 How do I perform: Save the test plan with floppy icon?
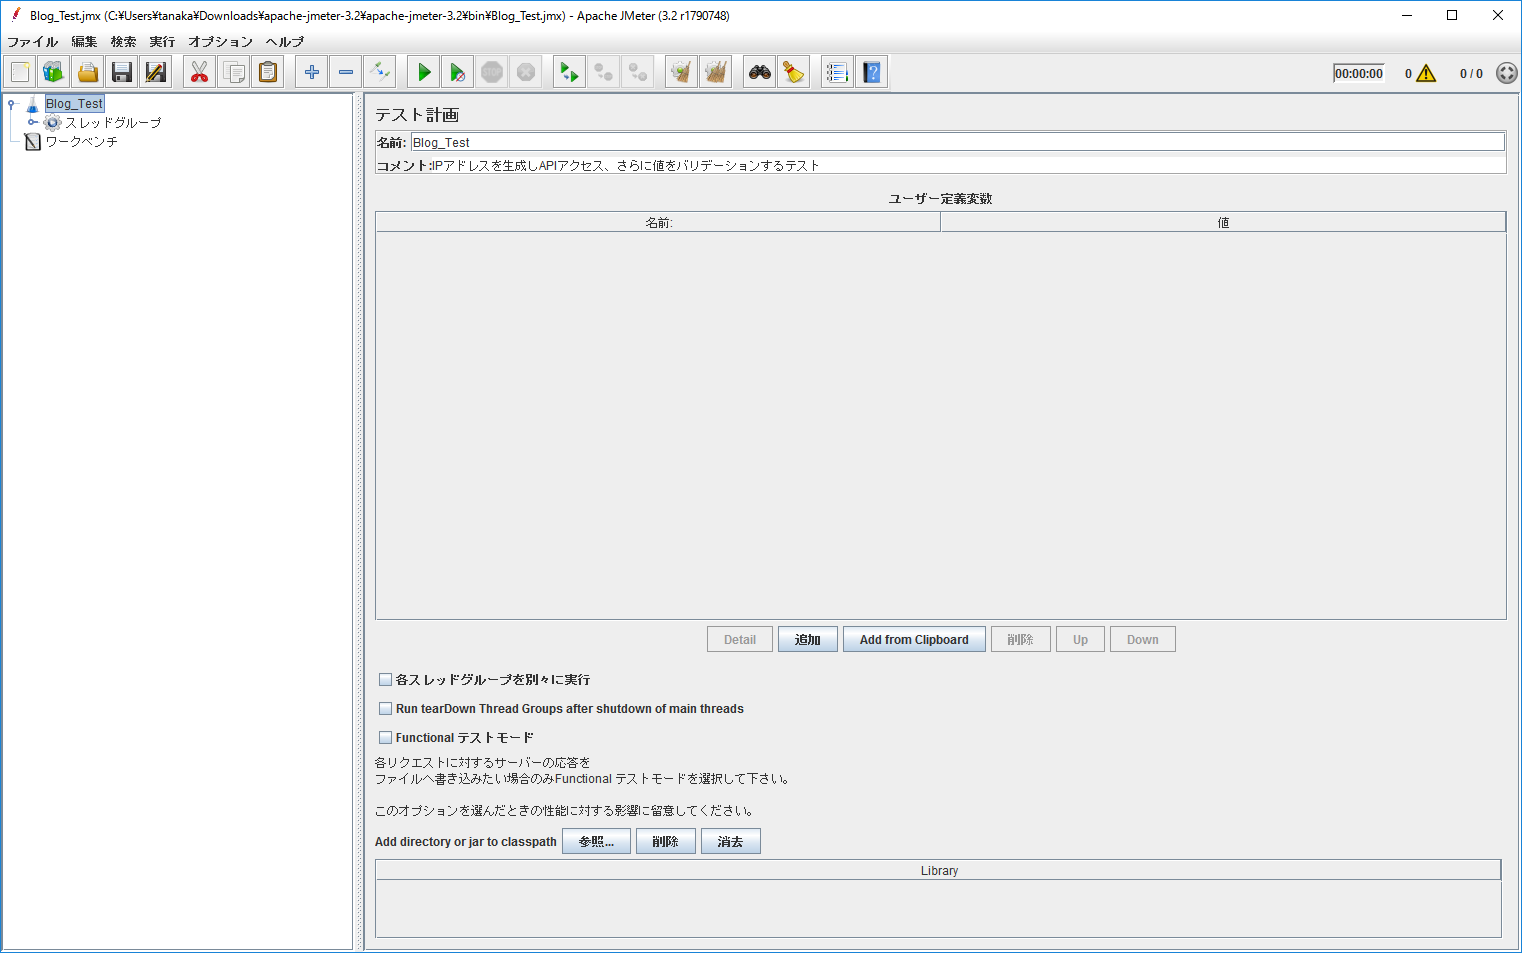tap(122, 72)
